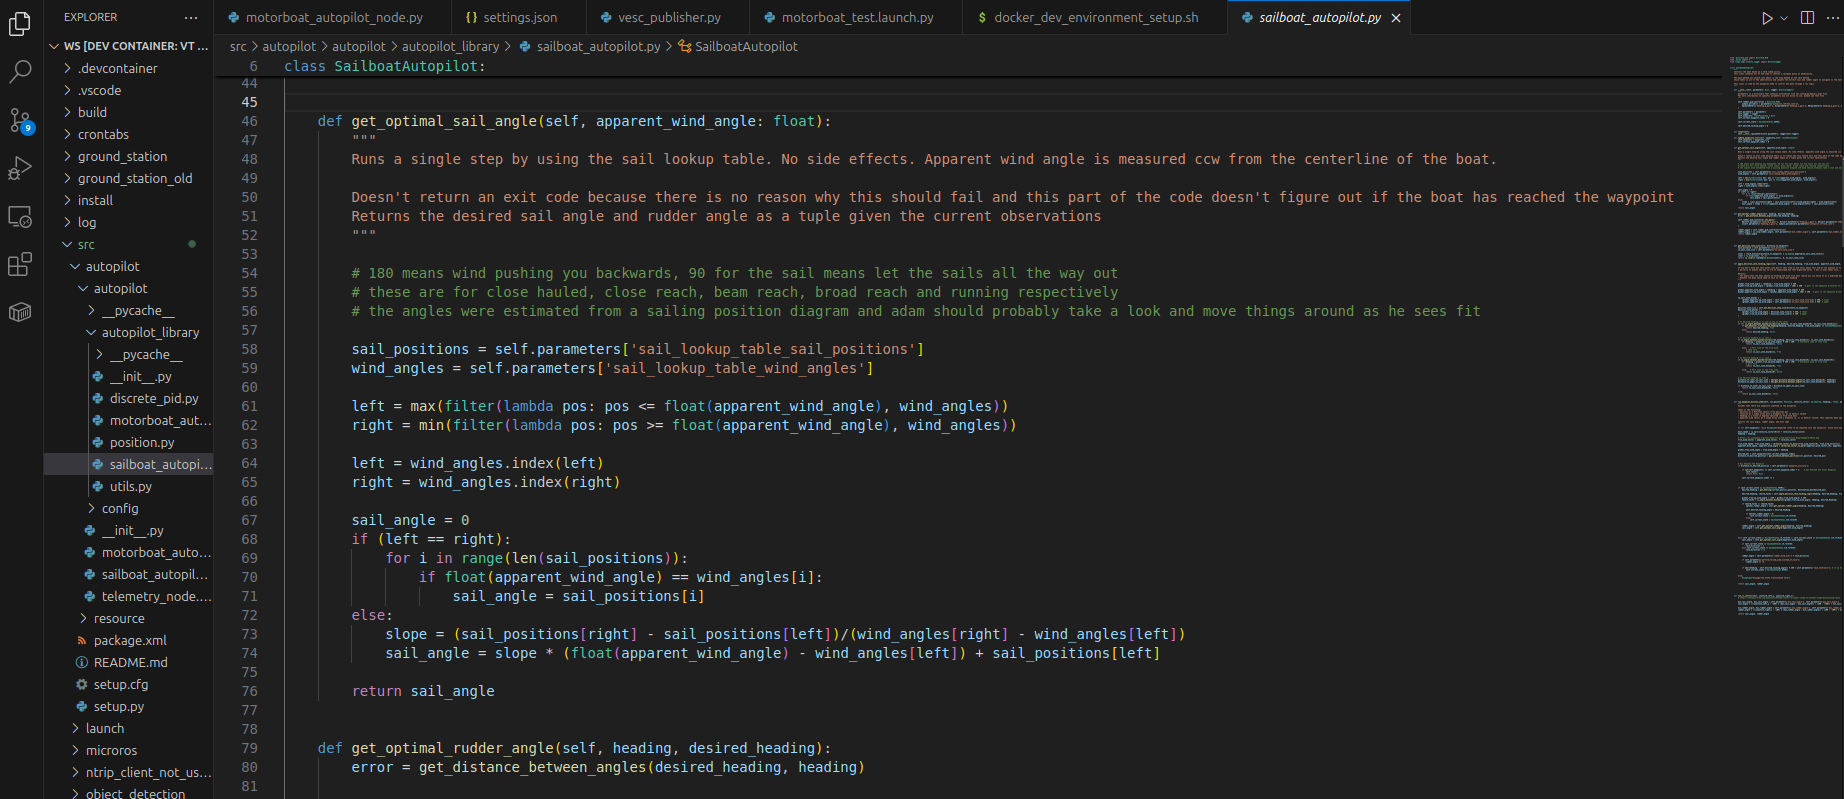
Task: Open discrete_pid.py in the file tree
Action: coord(154,398)
